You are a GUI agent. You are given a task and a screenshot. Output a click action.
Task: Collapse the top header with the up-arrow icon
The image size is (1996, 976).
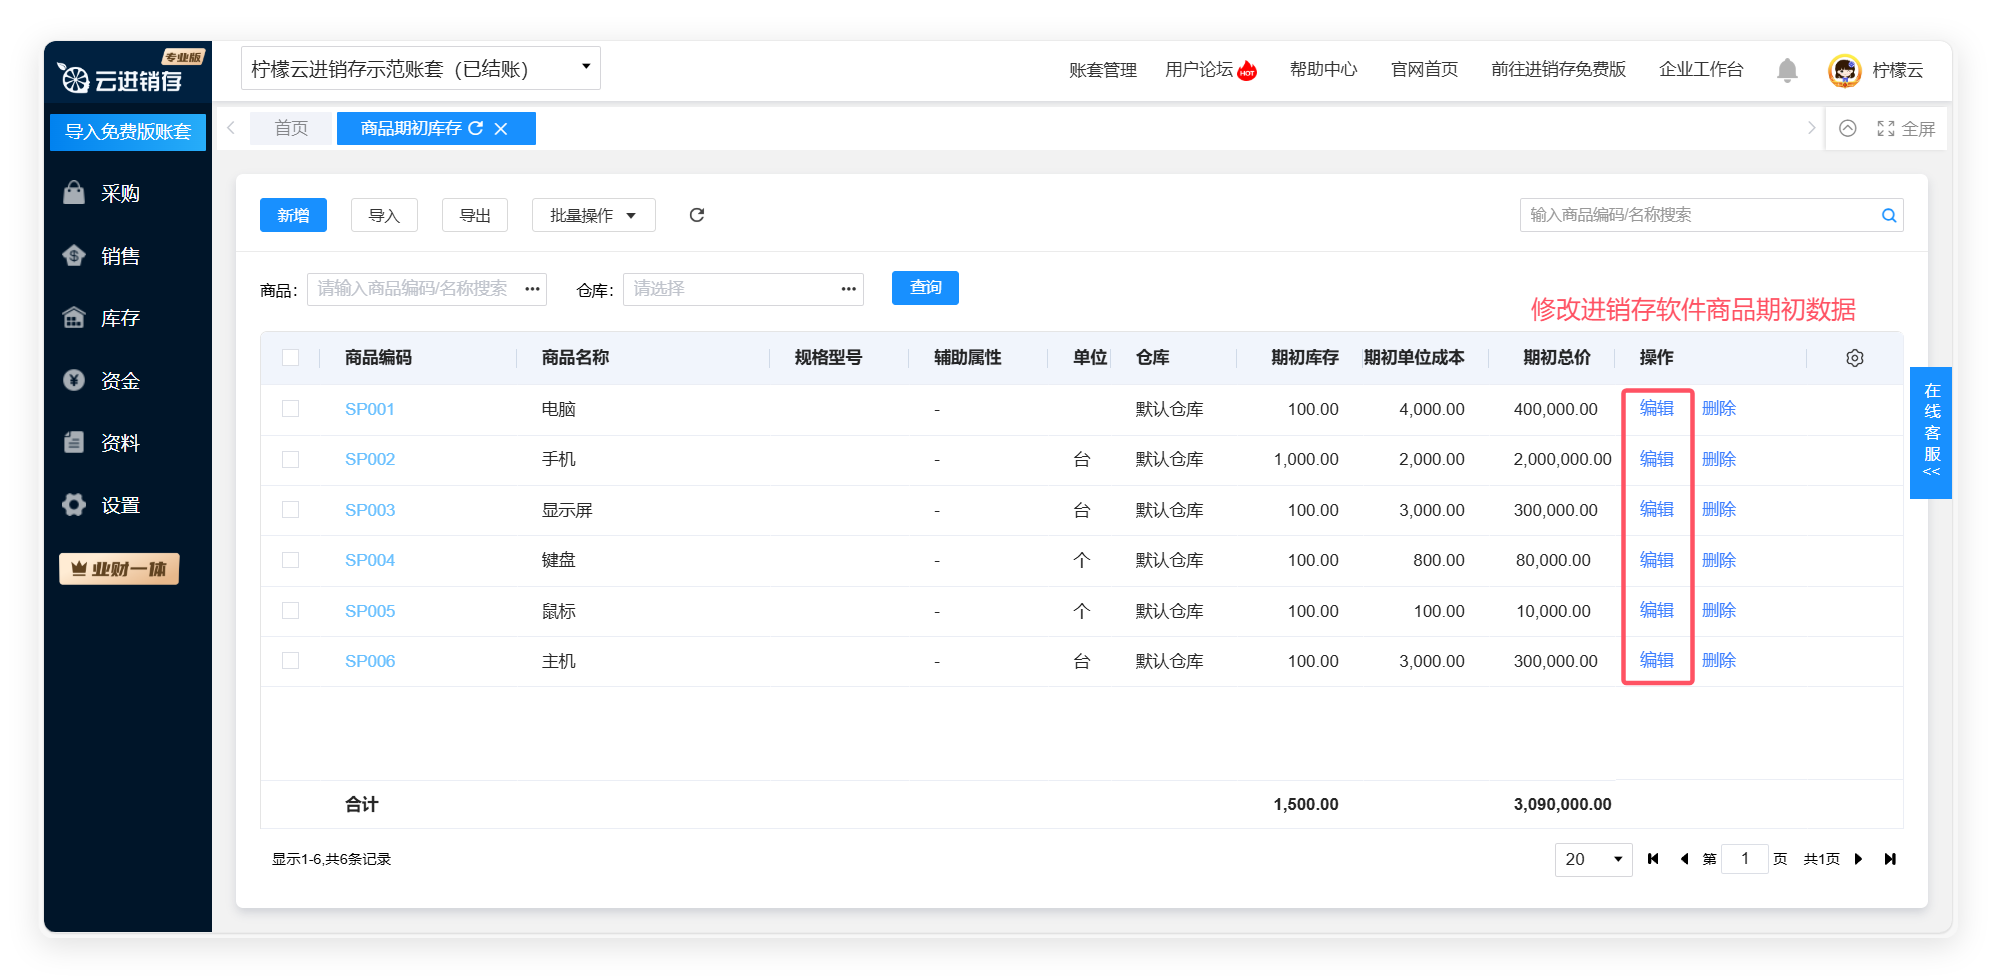1847,129
